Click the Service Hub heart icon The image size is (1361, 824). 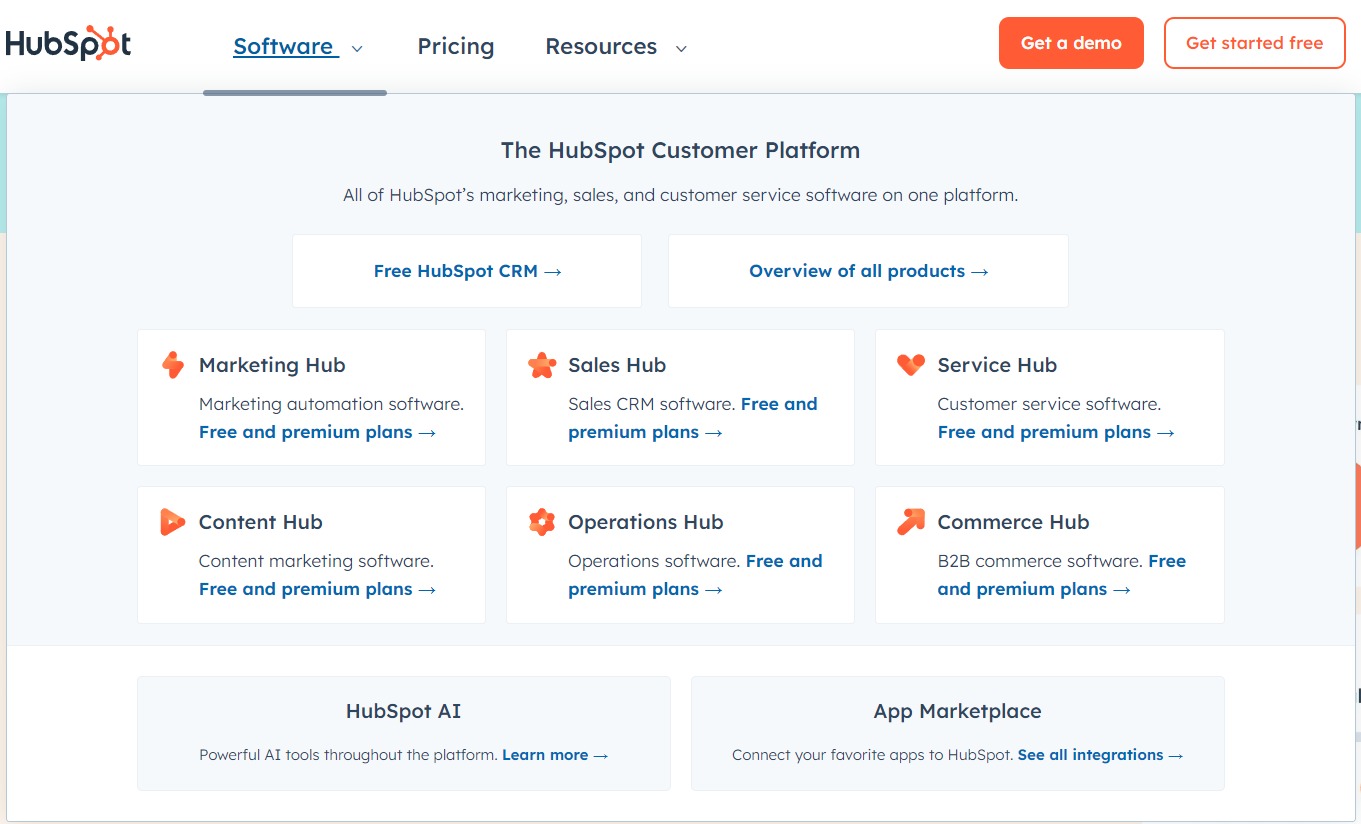[910, 364]
